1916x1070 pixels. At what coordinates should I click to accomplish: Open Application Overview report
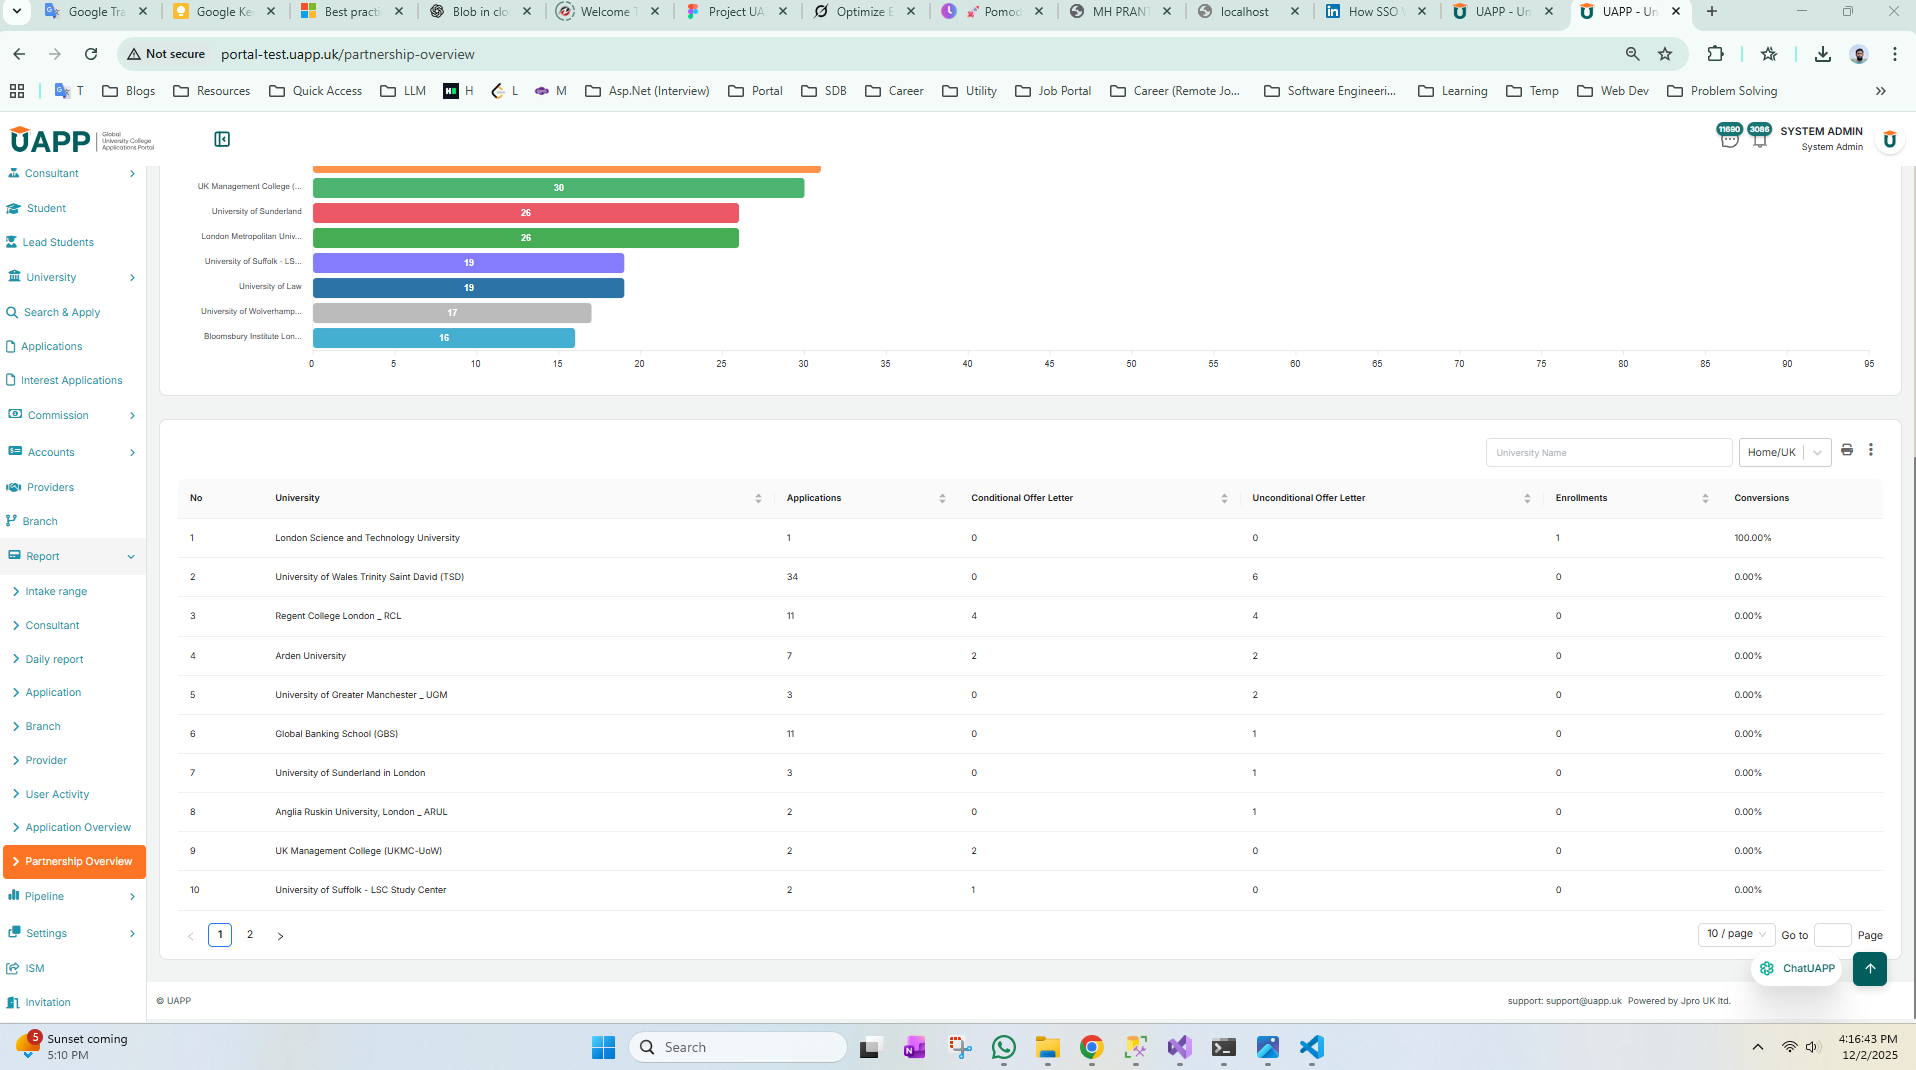coord(78,827)
